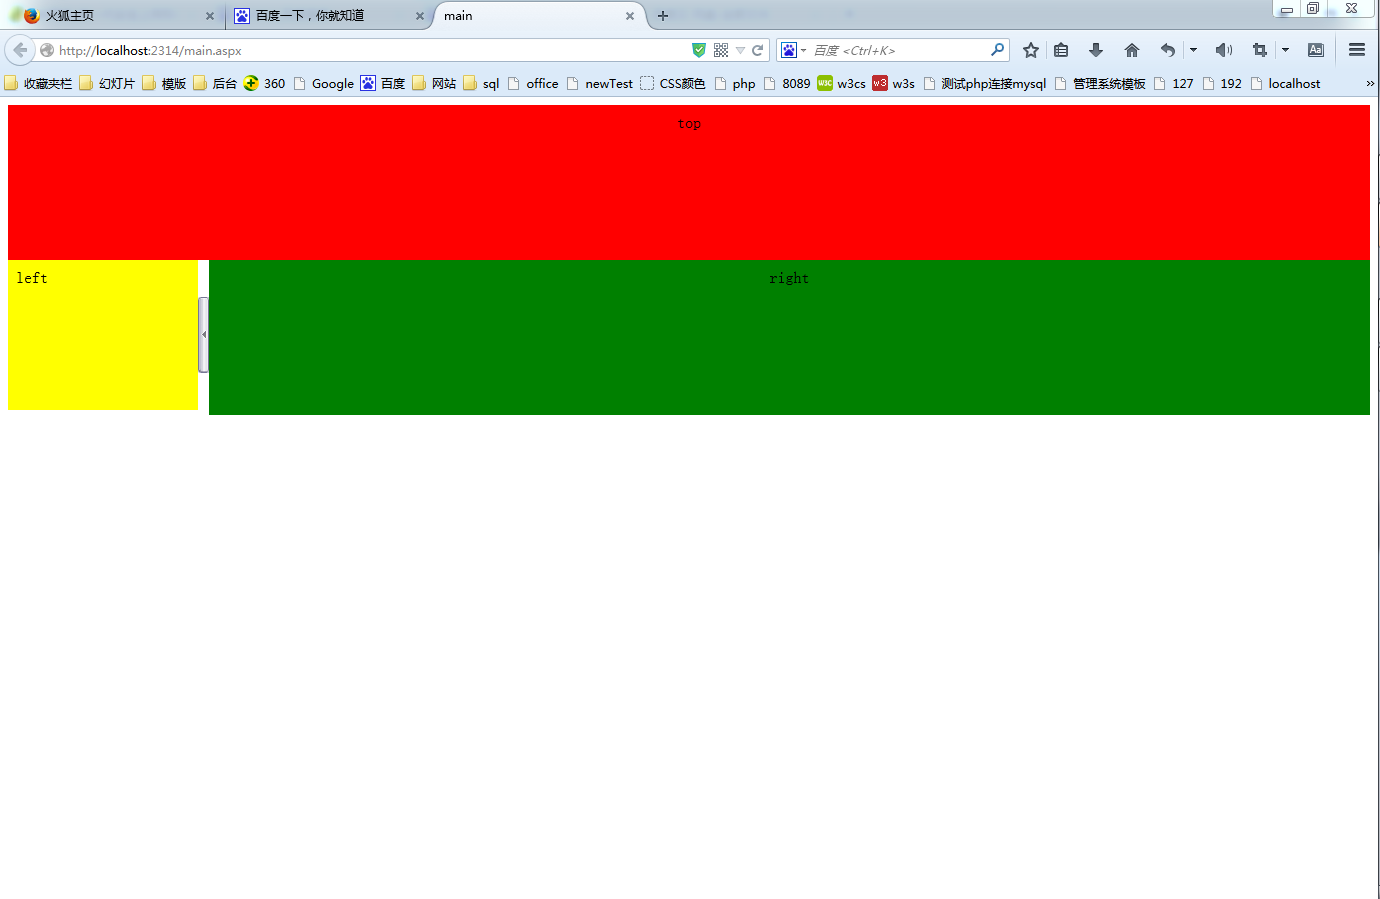Select the main tab
The height and width of the screenshot is (899, 1380).
pyautogui.click(x=540, y=16)
